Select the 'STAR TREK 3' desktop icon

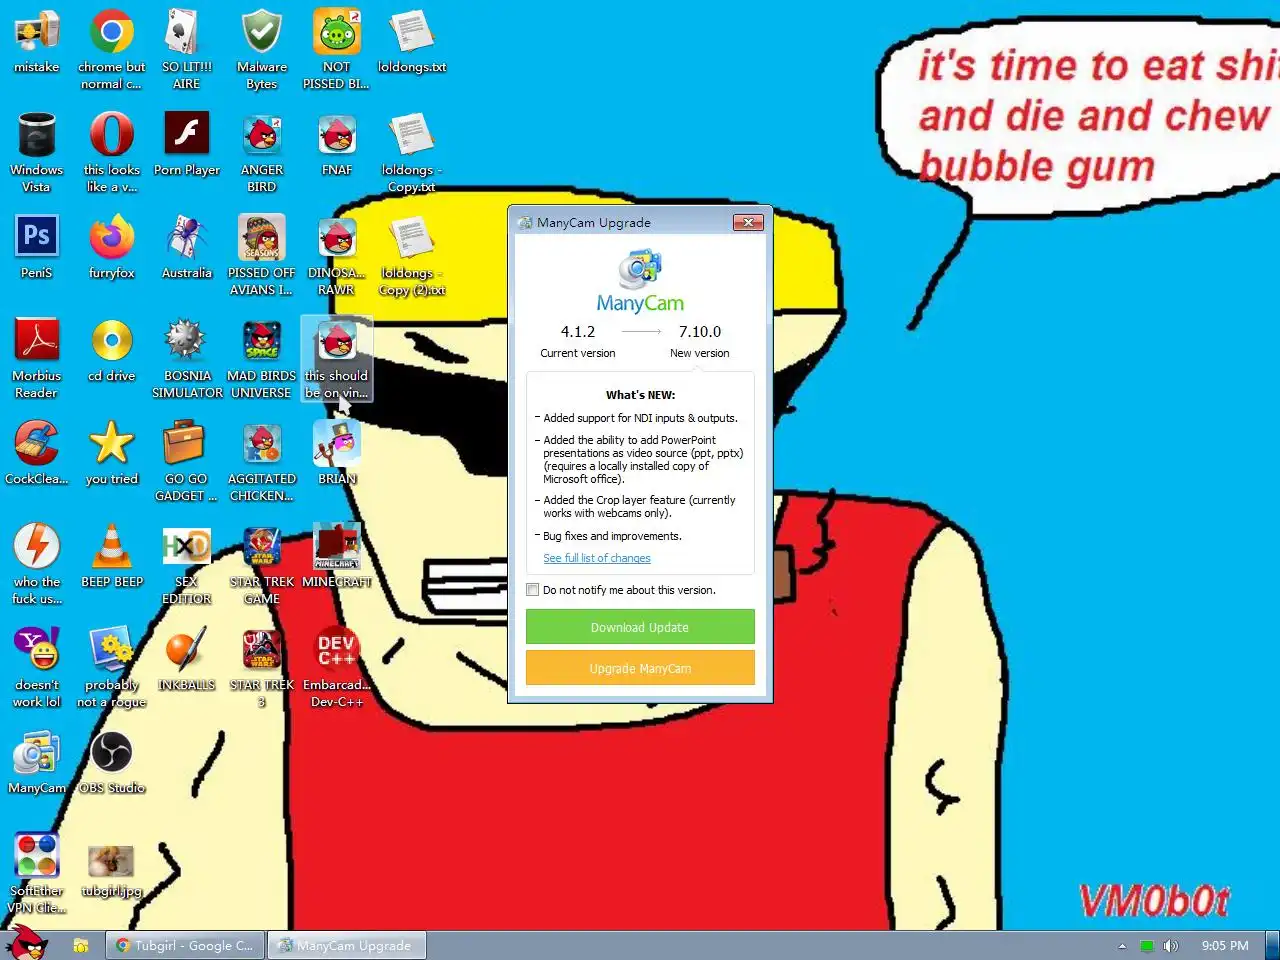coord(262,651)
